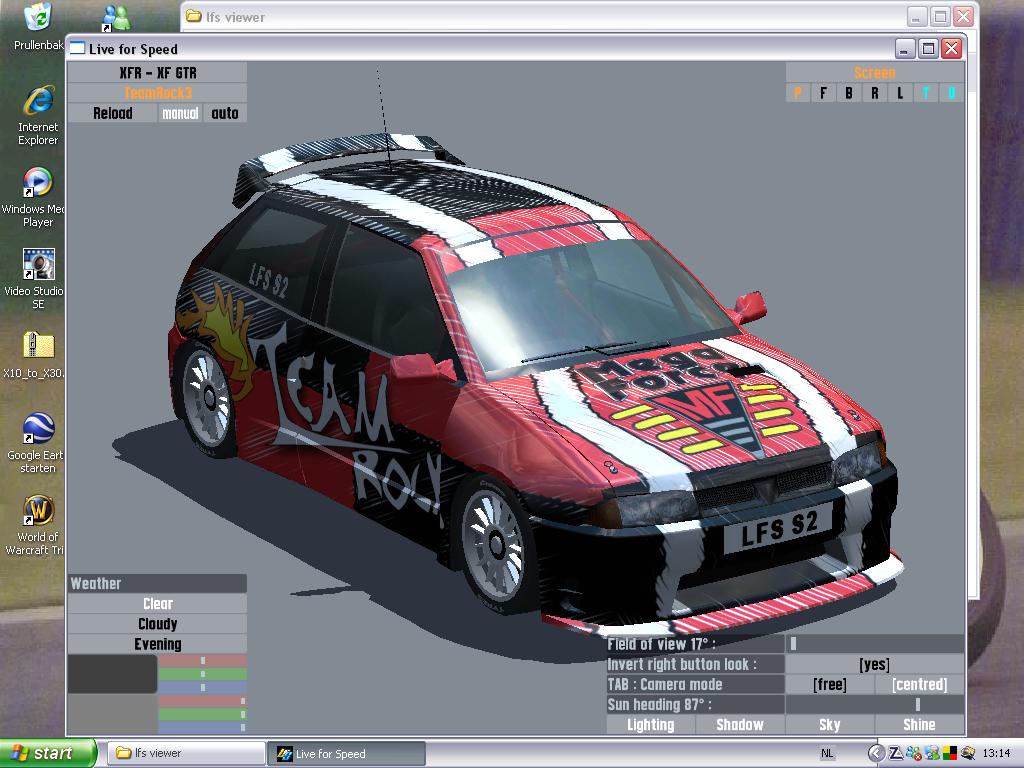Minimize the lfs viewer background window
Image resolution: width=1024 pixels, height=768 pixels.
917,16
